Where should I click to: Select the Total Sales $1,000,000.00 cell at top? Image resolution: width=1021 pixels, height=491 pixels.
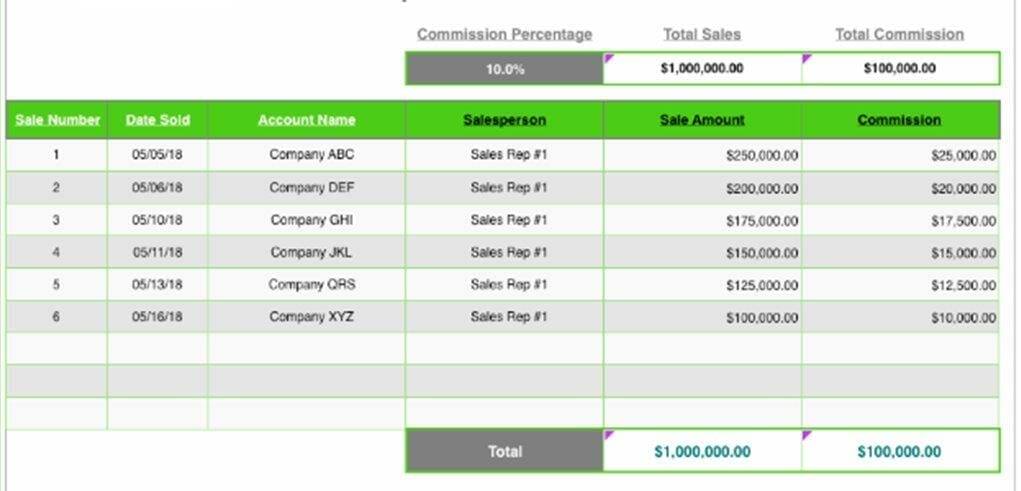click(702, 69)
